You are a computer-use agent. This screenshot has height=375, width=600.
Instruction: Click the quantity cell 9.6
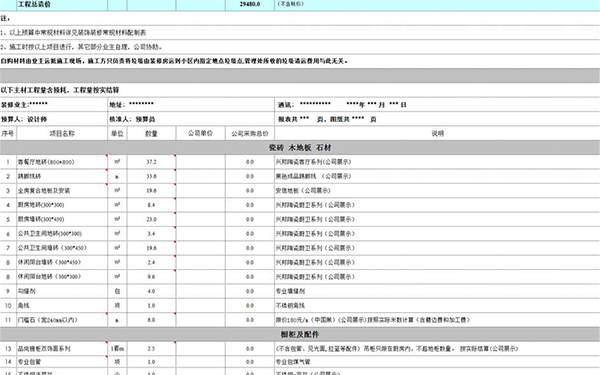pyautogui.click(x=152, y=277)
